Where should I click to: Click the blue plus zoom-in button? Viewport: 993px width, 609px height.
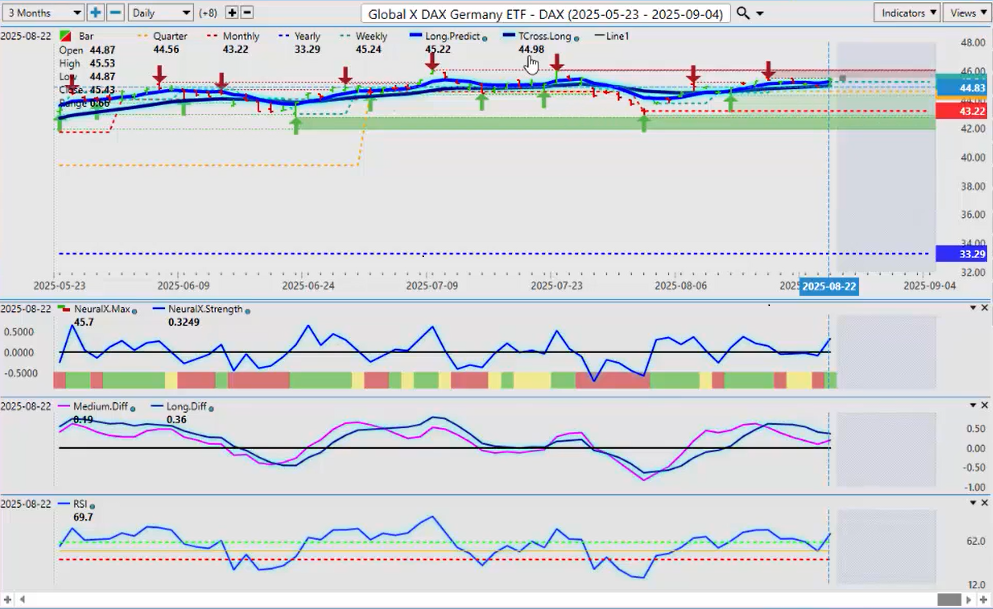(x=95, y=13)
